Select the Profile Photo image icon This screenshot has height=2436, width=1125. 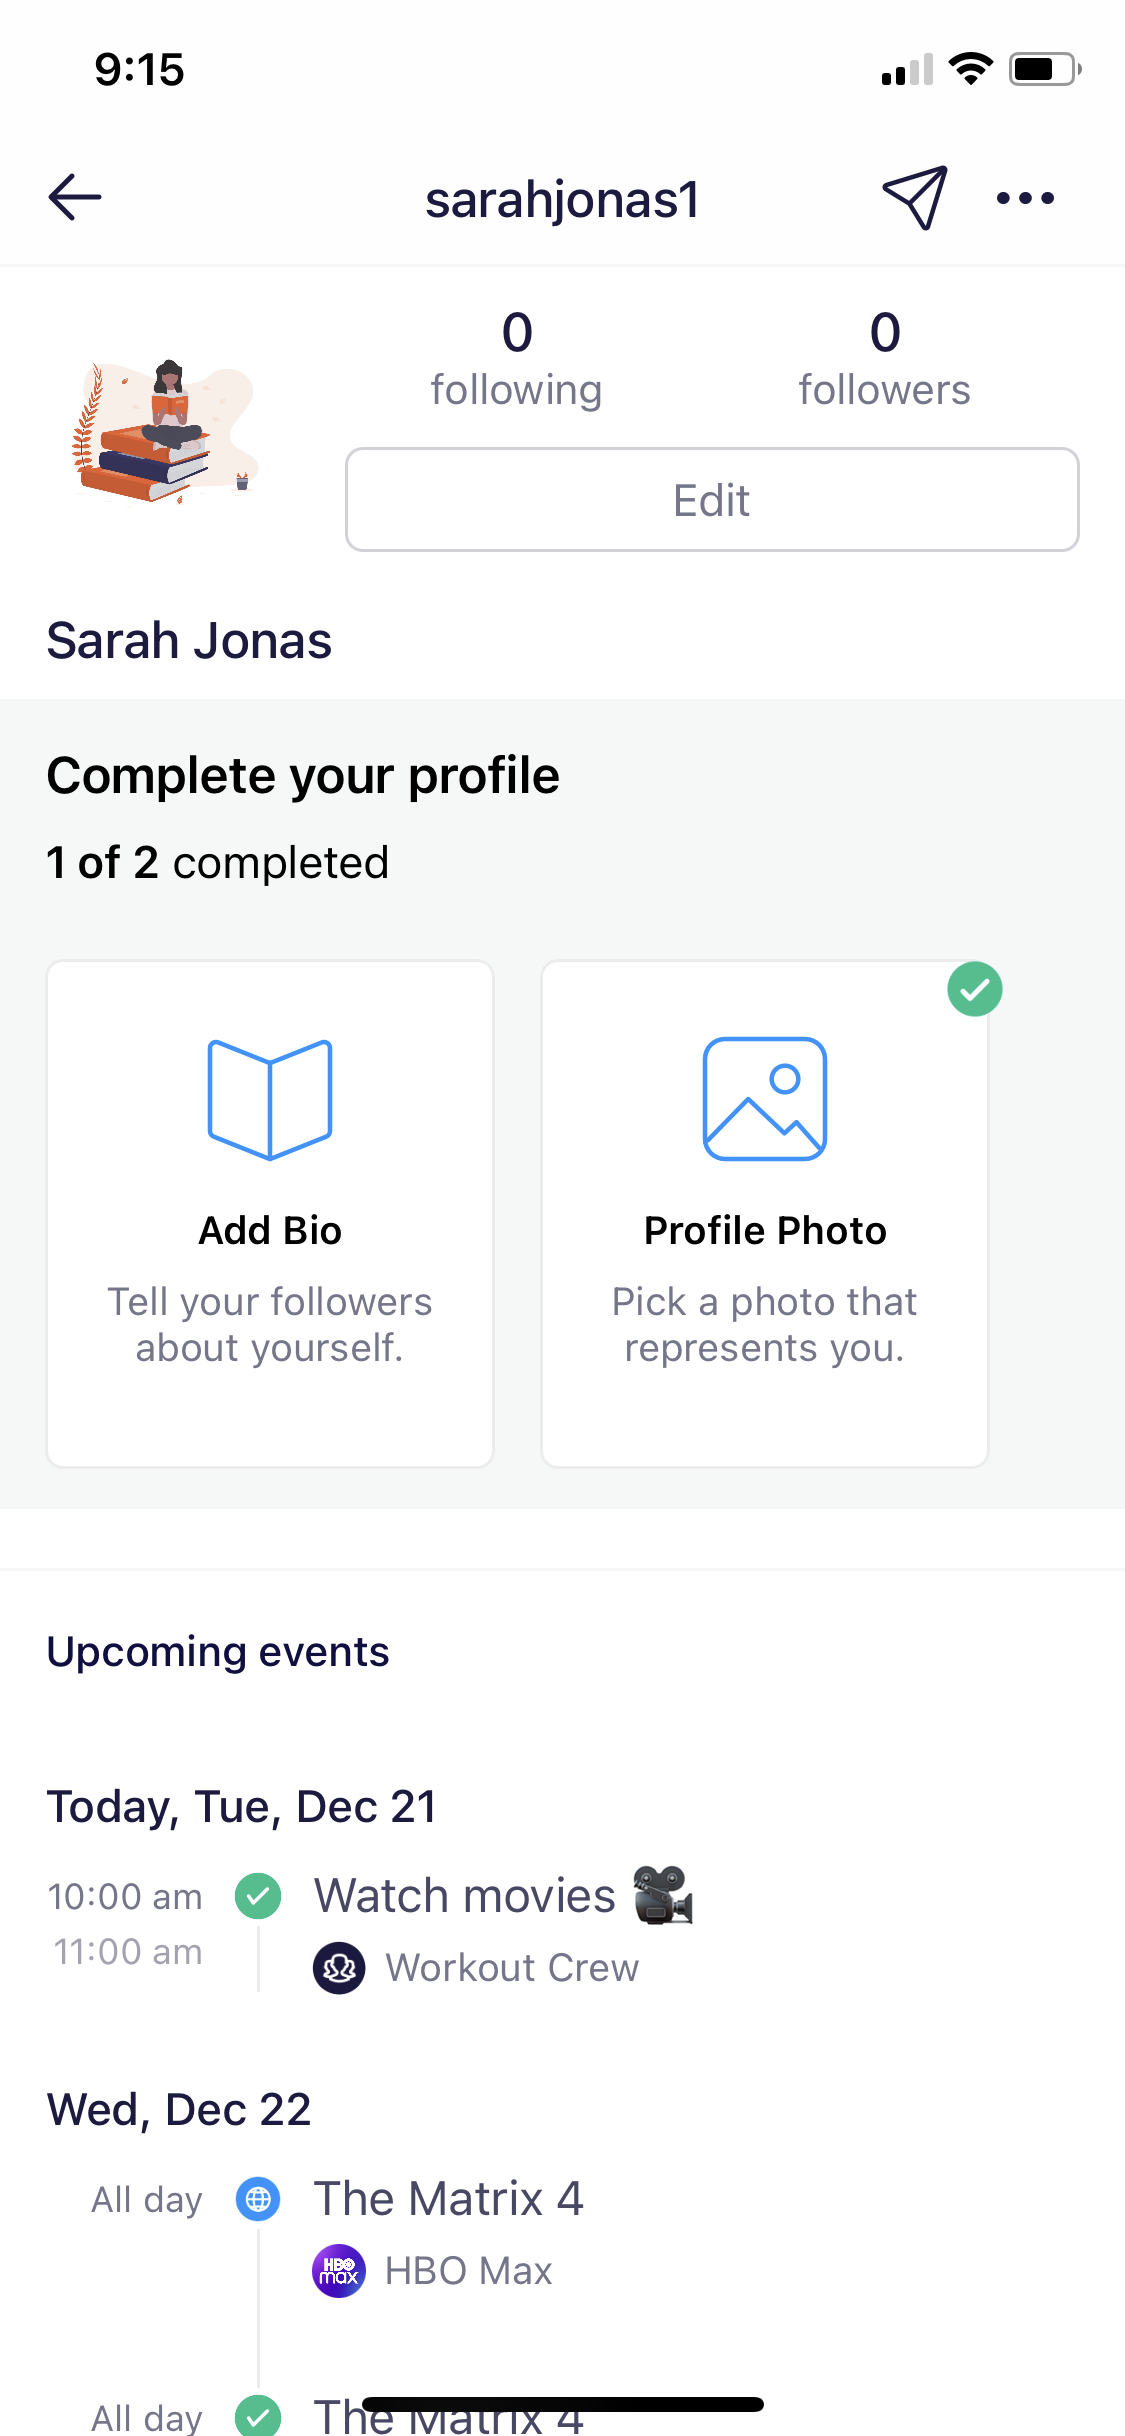(x=764, y=1097)
